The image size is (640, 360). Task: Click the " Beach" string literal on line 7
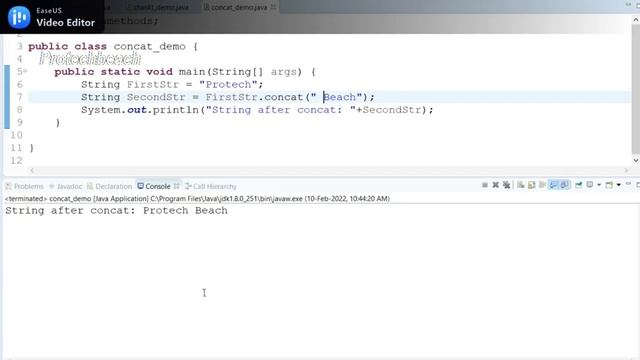point(336,97)
